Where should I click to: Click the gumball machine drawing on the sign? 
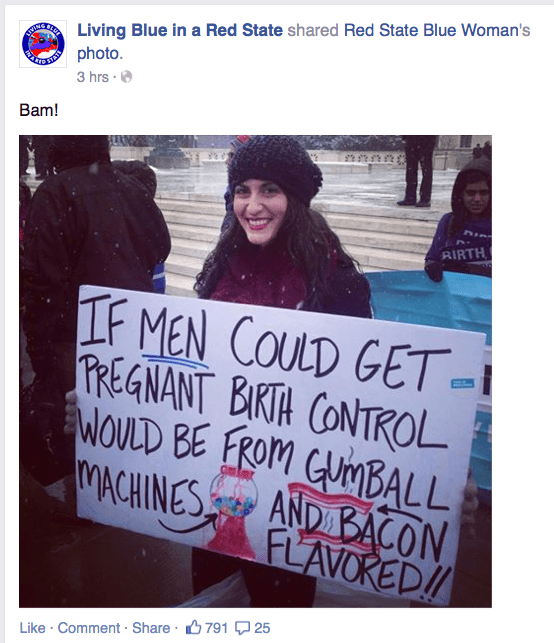(235, 511)
